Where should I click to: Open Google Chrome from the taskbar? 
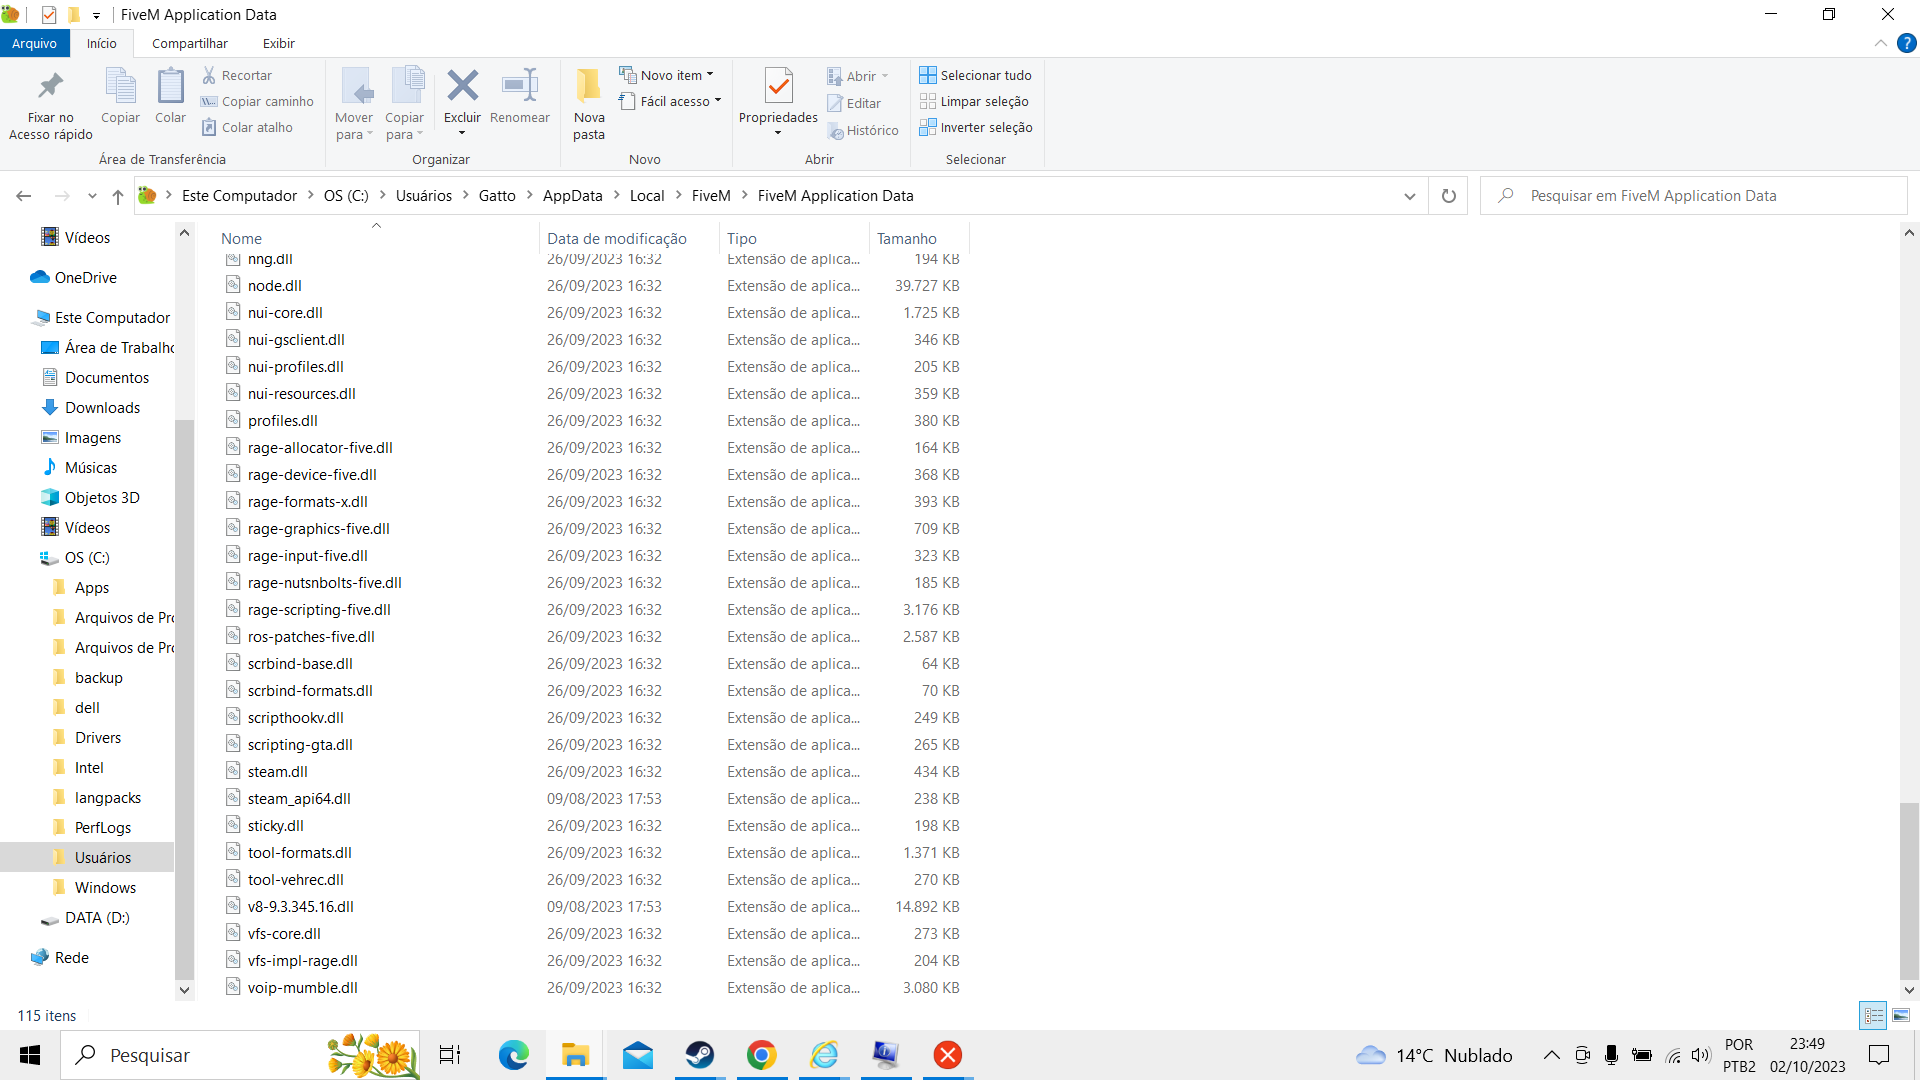pos(761,1055)
